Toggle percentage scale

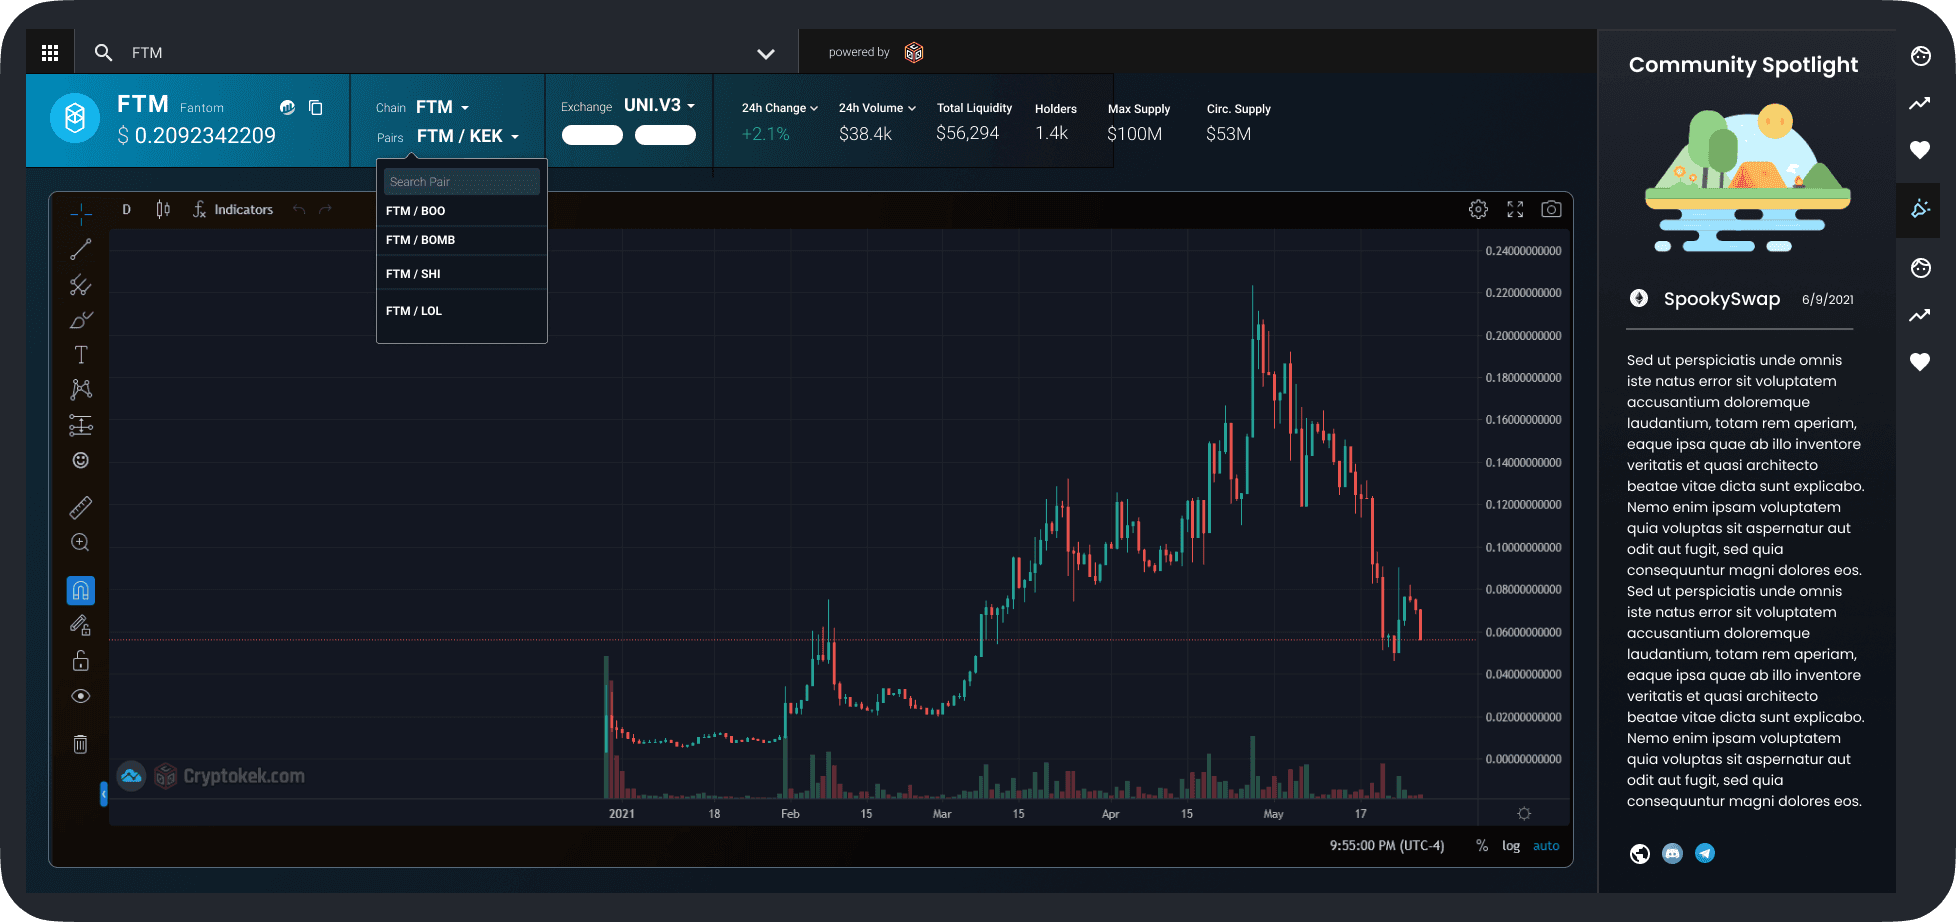coord(1482,846)
